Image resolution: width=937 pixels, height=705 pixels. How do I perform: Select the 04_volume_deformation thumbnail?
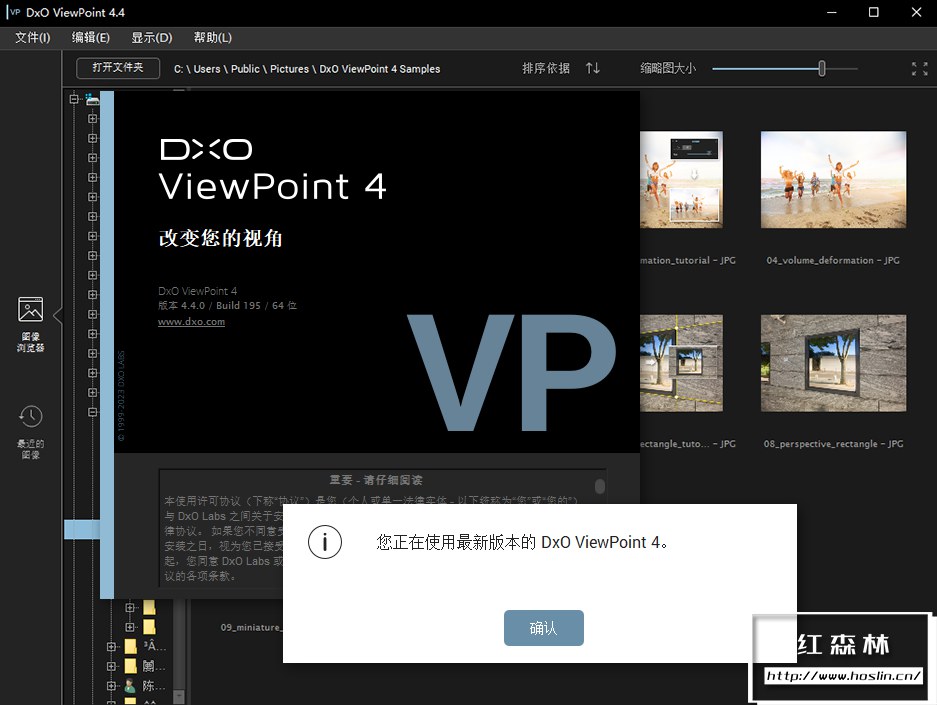point(833,179)
